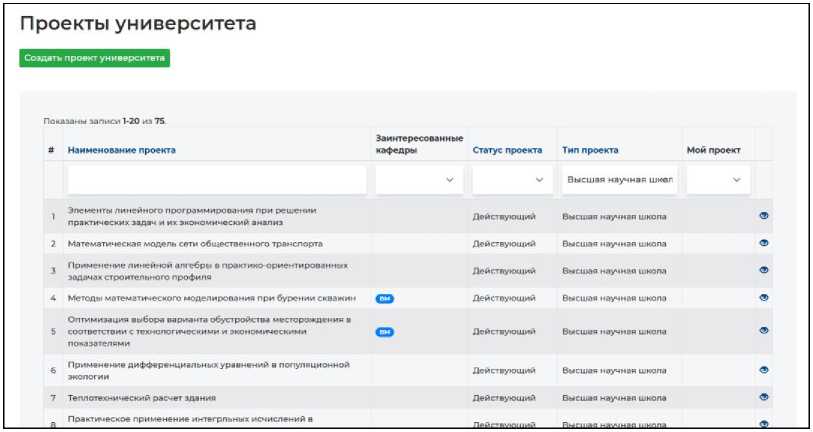The image size is (813, 432).
Task: Open the Заинтересованные кафедры filter dropdown
Action: 419,180
